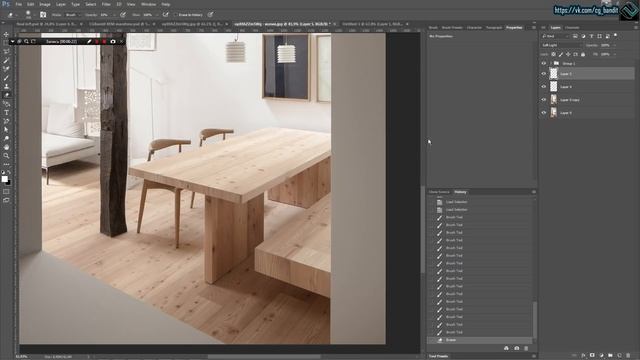The height and width of the screenshot is (360, 640).
Task: Open the Image menu
Action: pos(45,4)
